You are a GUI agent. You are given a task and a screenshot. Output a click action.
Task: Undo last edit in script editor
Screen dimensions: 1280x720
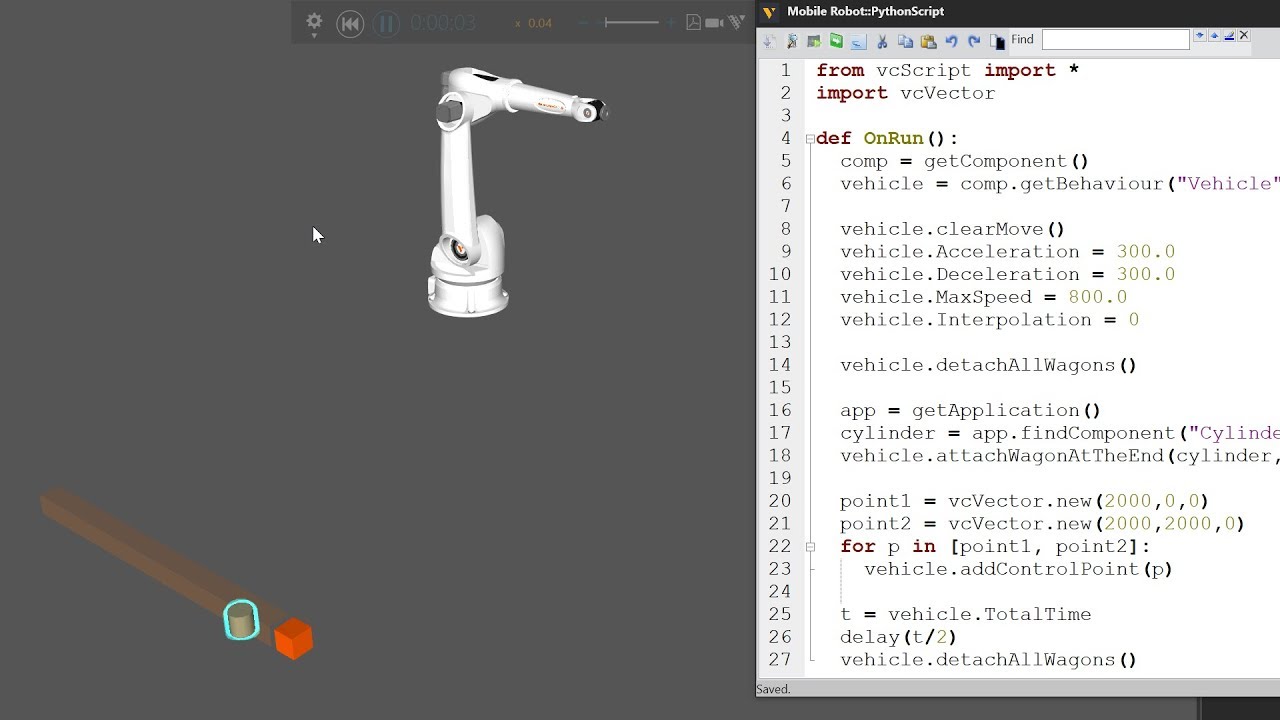coord(951,41)
